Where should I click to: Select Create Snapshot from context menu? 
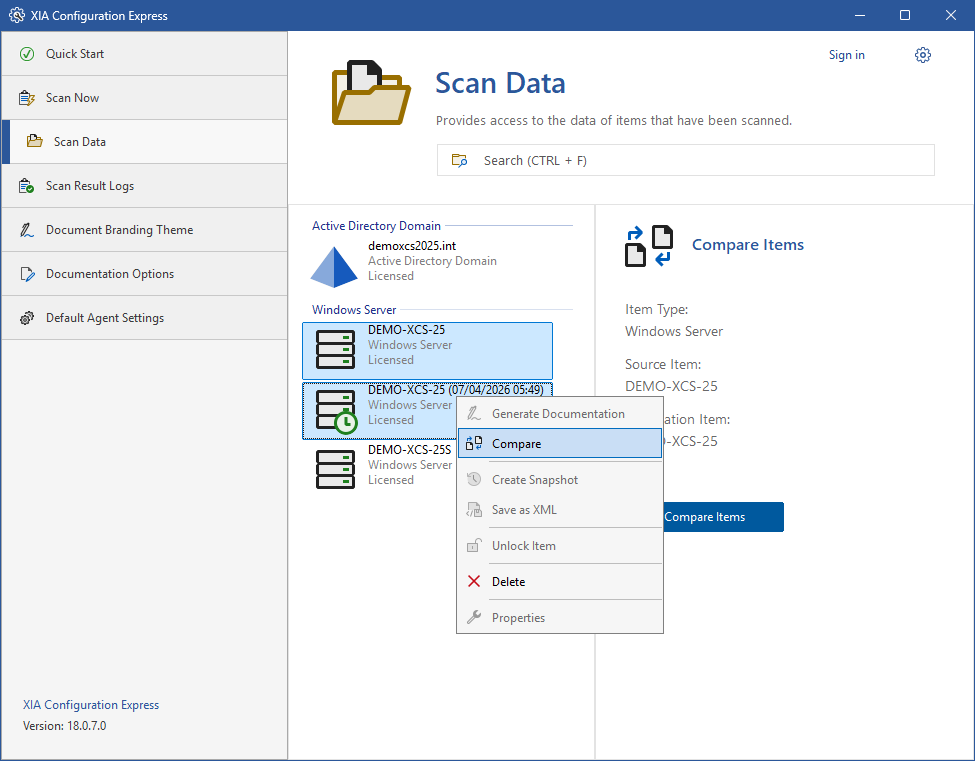tap(535, 480)
